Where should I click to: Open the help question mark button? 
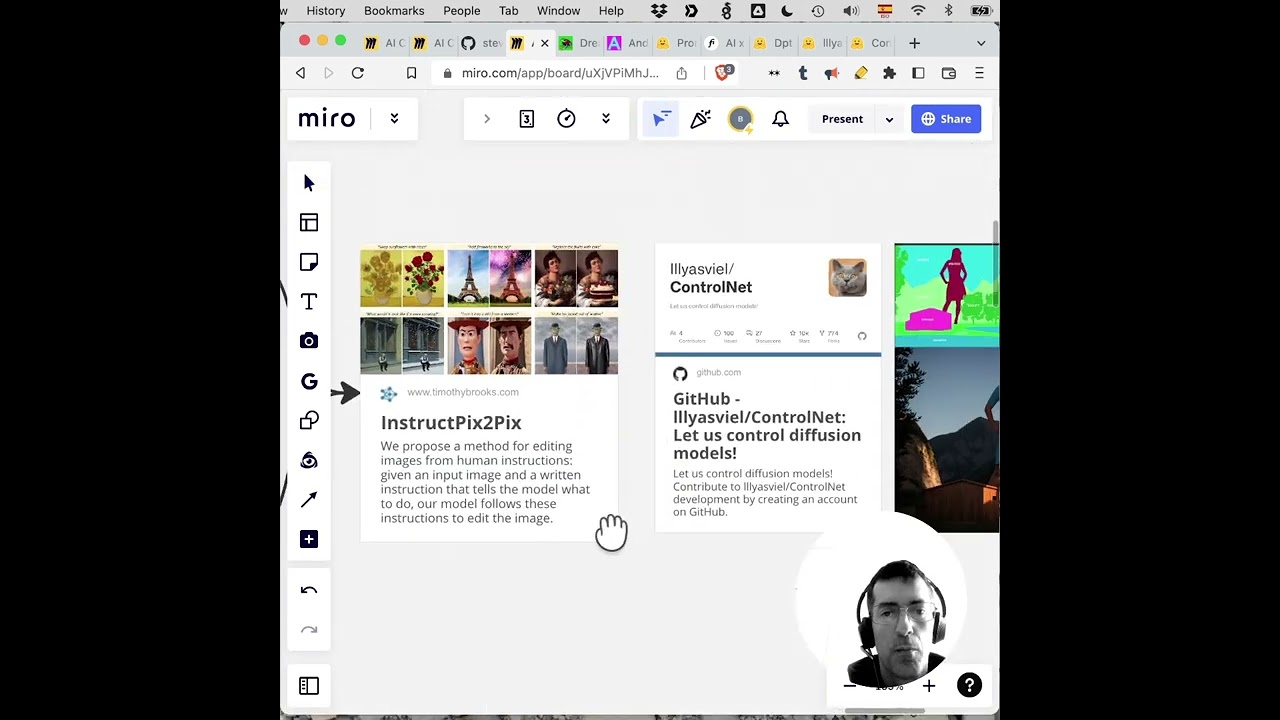click(969, 685)
